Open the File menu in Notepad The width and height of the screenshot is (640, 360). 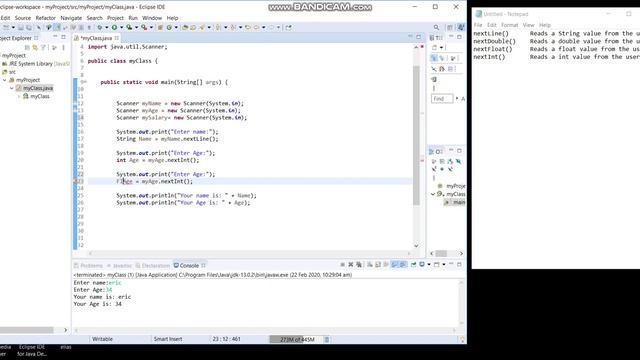pyautogui.click(x=478, y=25)
